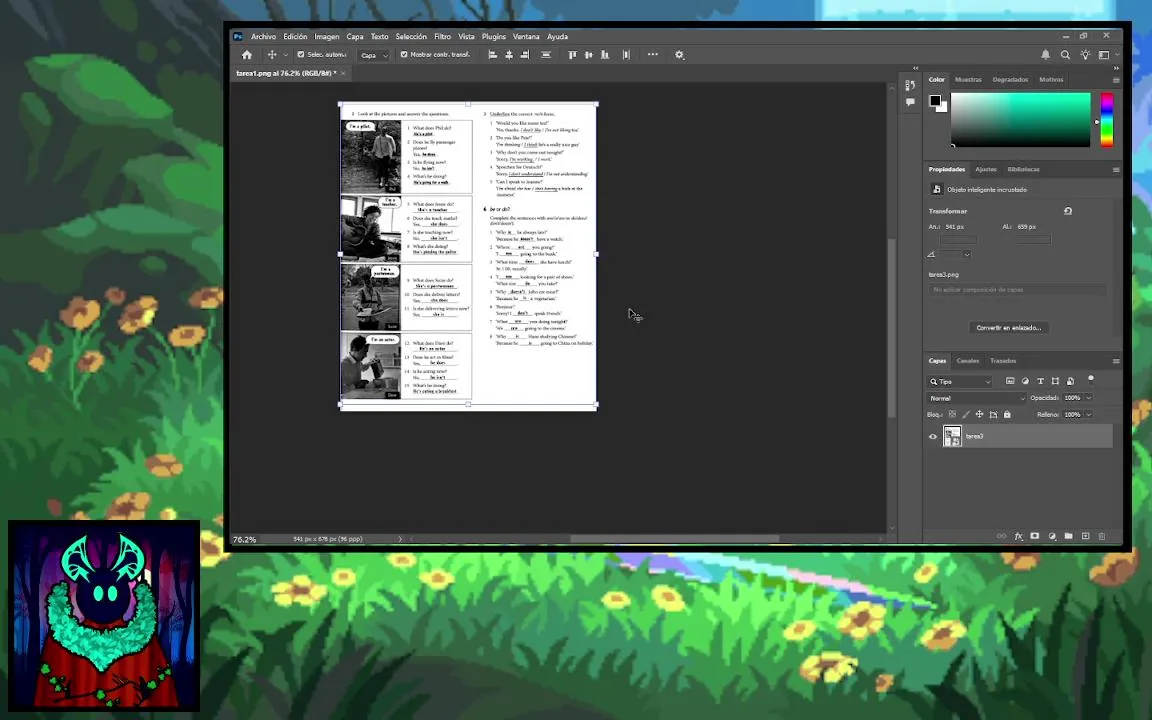Close the tarea1.png document tab

(x=343, y=73)
